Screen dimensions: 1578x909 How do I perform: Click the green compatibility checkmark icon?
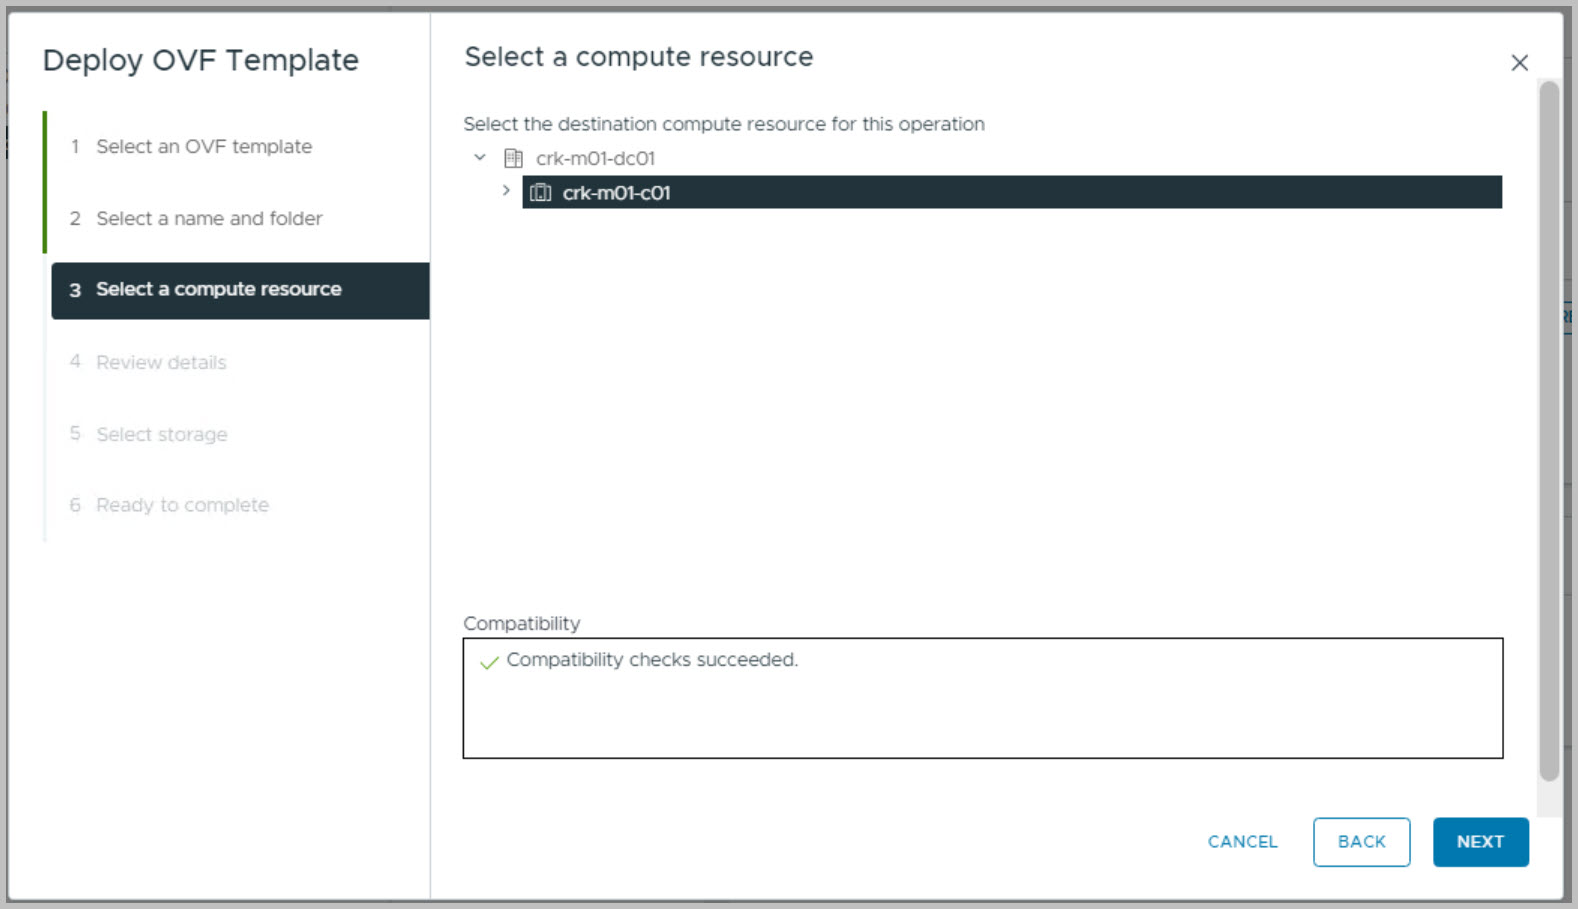489,662
